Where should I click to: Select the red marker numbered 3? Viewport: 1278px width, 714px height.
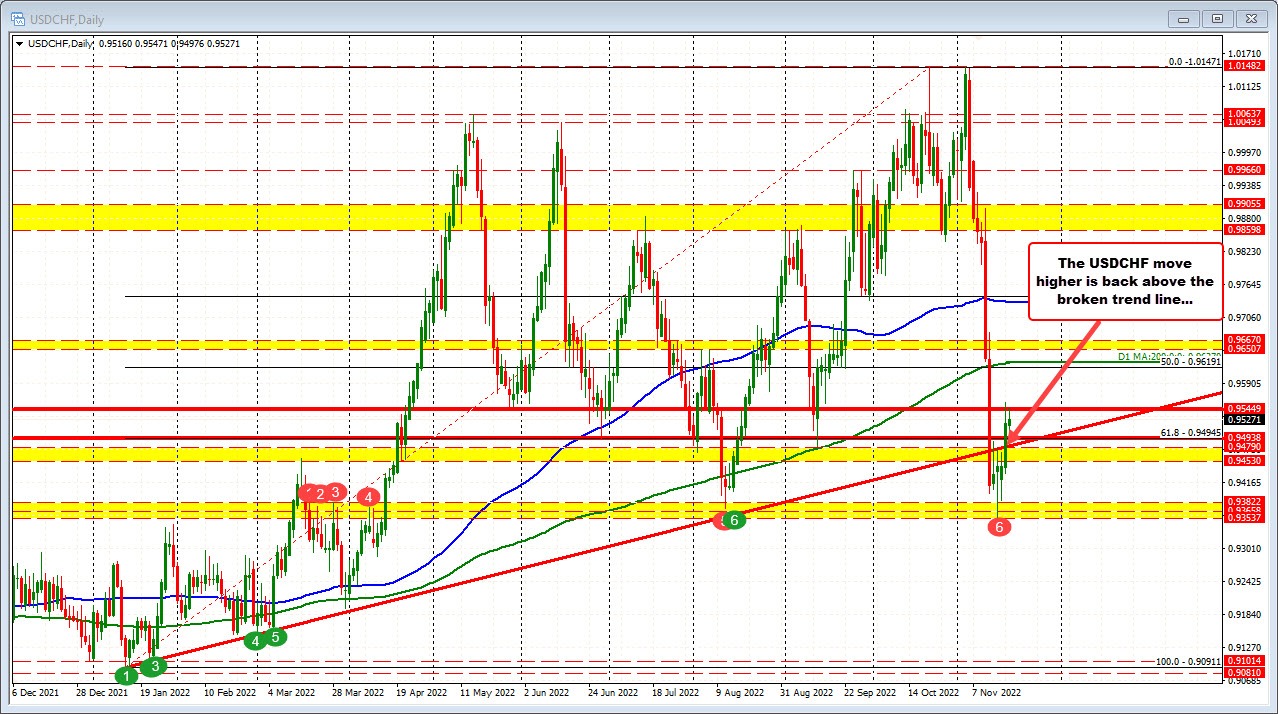pyautogui.click(x=334, y=491)
